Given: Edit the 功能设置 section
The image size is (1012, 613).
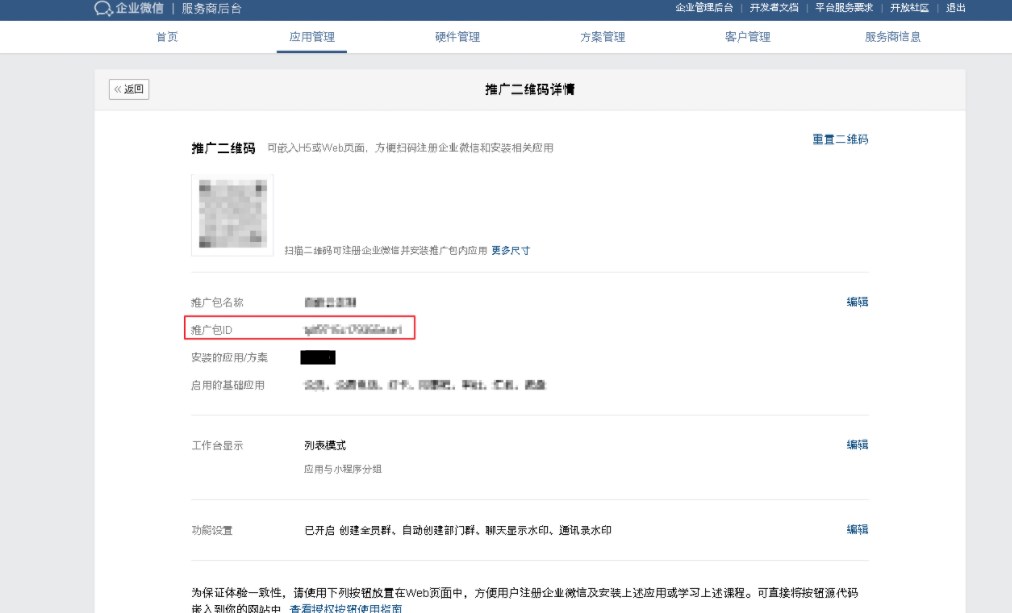Looking at the screenshot, I should click(x=857, y=530).
